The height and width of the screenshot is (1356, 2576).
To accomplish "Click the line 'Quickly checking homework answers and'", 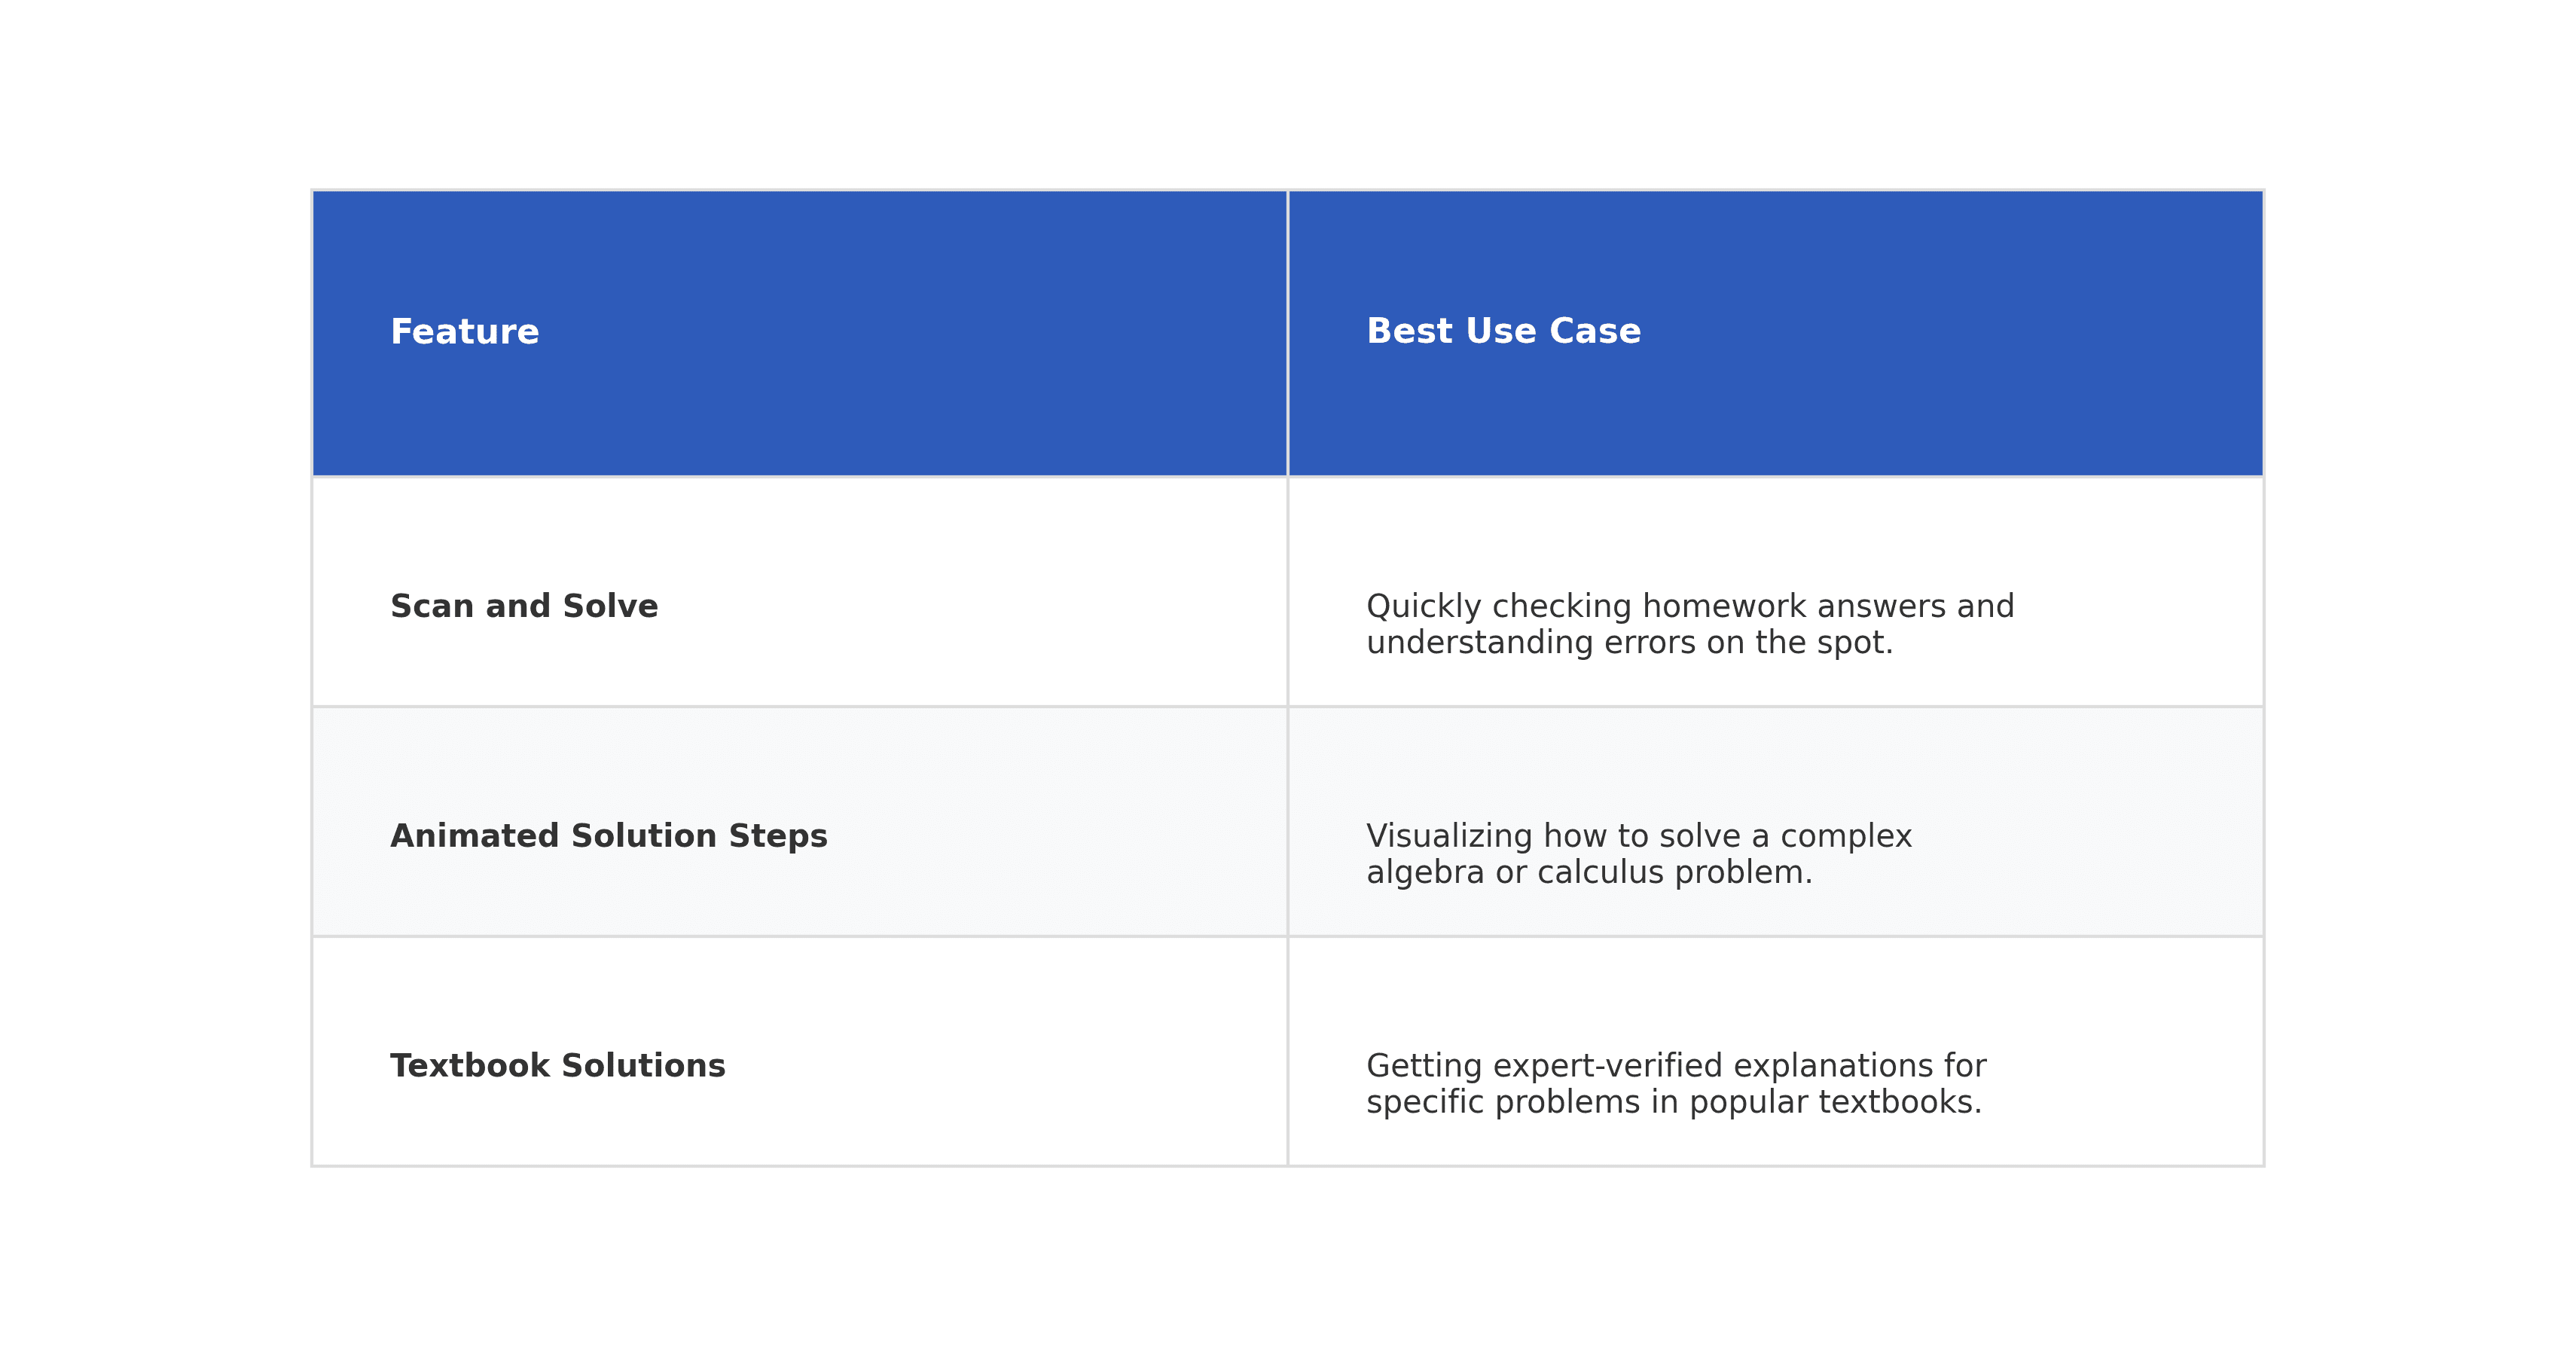I will pyautogui.click(x=1690, y=606).
